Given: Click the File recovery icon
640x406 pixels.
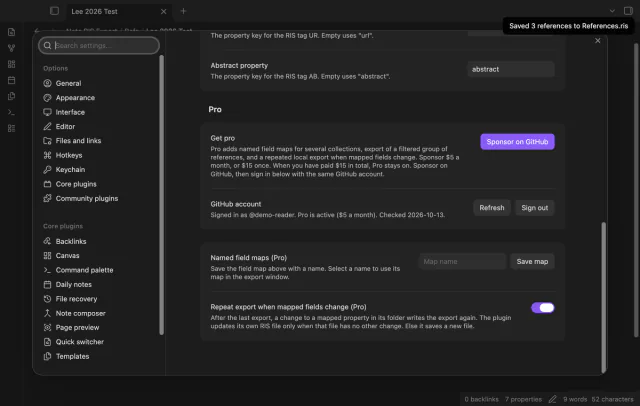Looking at the screenshot, I should pyautogui.click(x=47, y=299).
